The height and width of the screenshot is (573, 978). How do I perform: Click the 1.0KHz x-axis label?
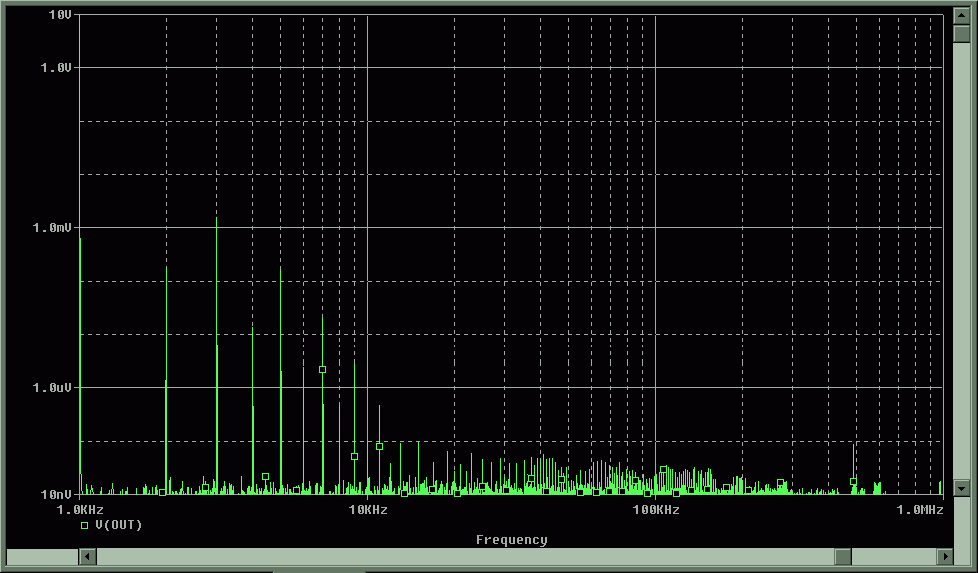pyautogui.click(x=79, y=510)
